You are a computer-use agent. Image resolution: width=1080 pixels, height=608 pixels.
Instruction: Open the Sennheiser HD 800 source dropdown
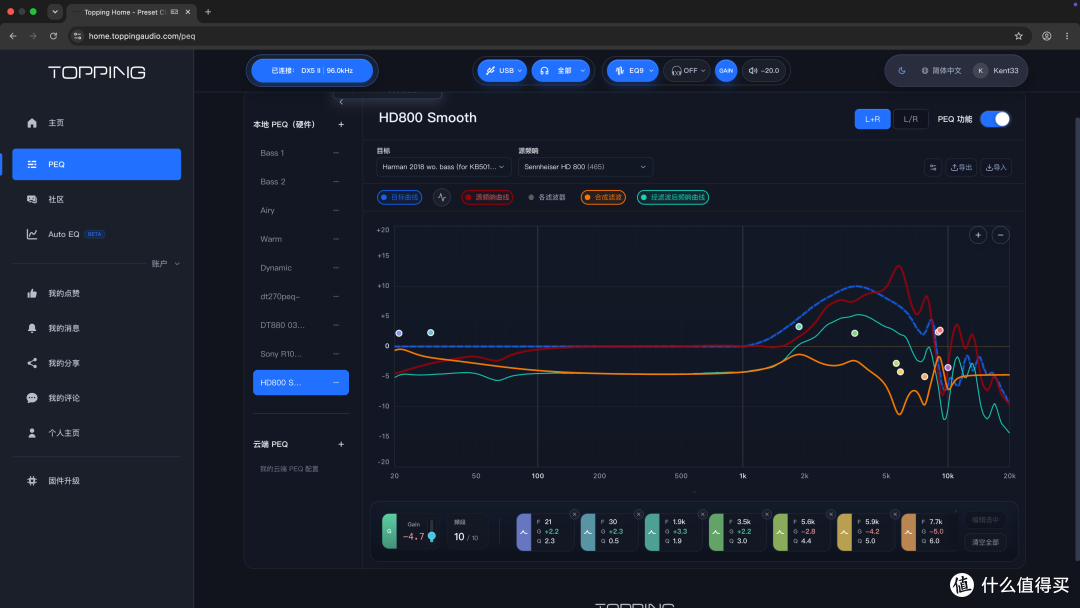tap(585, 167)
